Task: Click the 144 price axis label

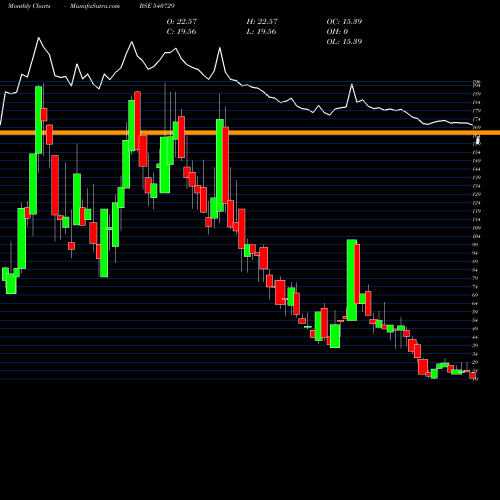Action: (x=477, y=169)
